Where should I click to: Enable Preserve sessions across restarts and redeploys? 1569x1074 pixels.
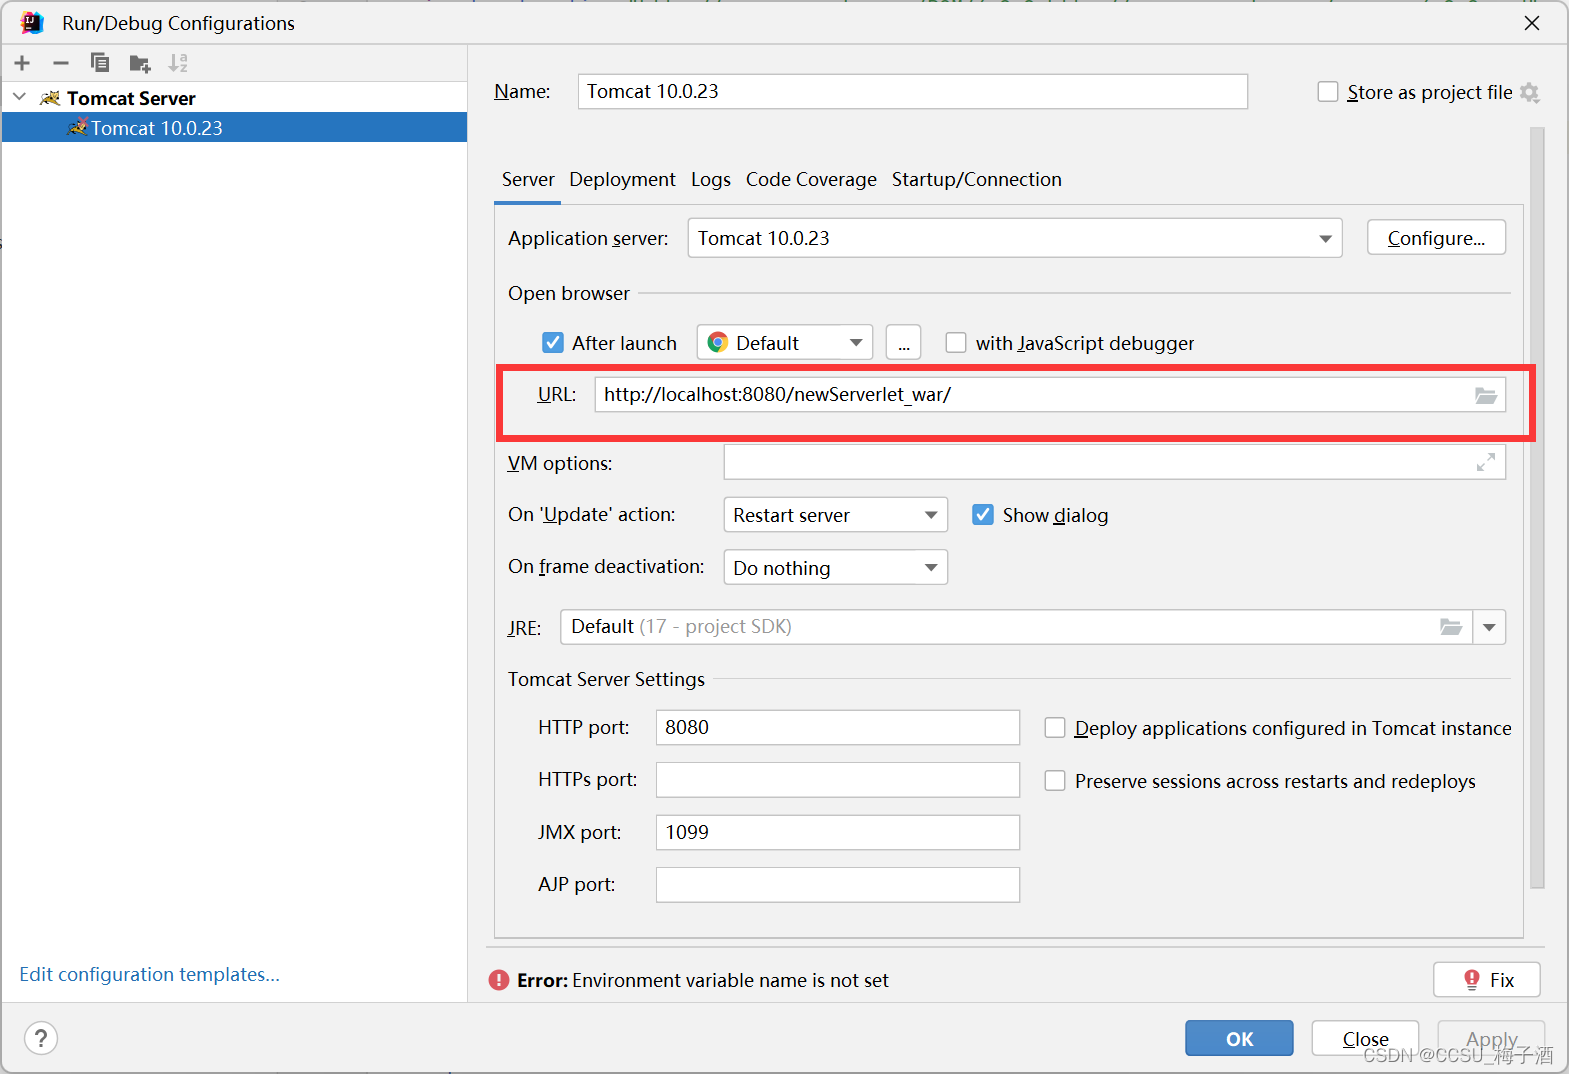tap(1055, 781)
